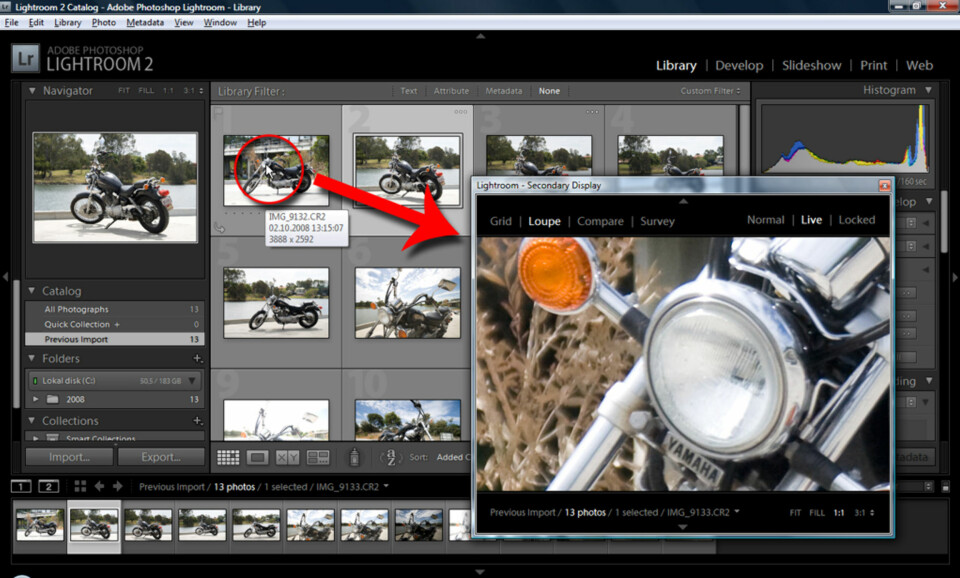
Task: Click the Navigator preview image
Action: tap(115, 187)
